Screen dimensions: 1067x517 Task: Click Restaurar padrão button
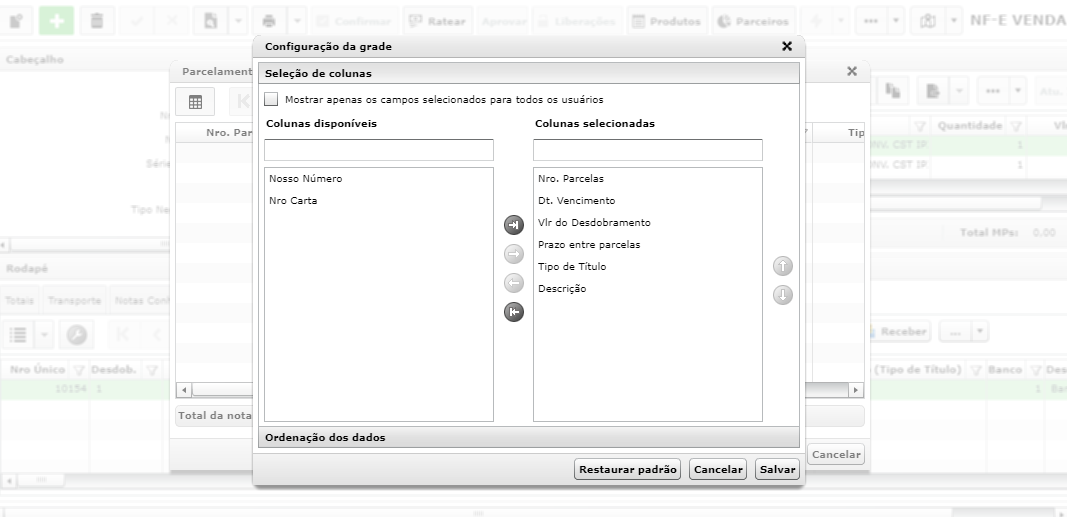click(x=627, y=469)
